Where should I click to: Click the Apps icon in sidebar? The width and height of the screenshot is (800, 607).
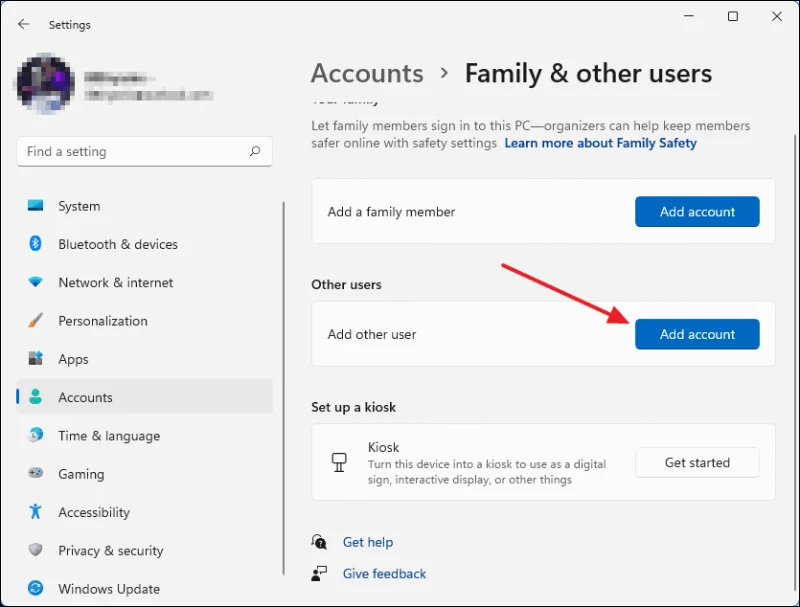click(35, 358)
